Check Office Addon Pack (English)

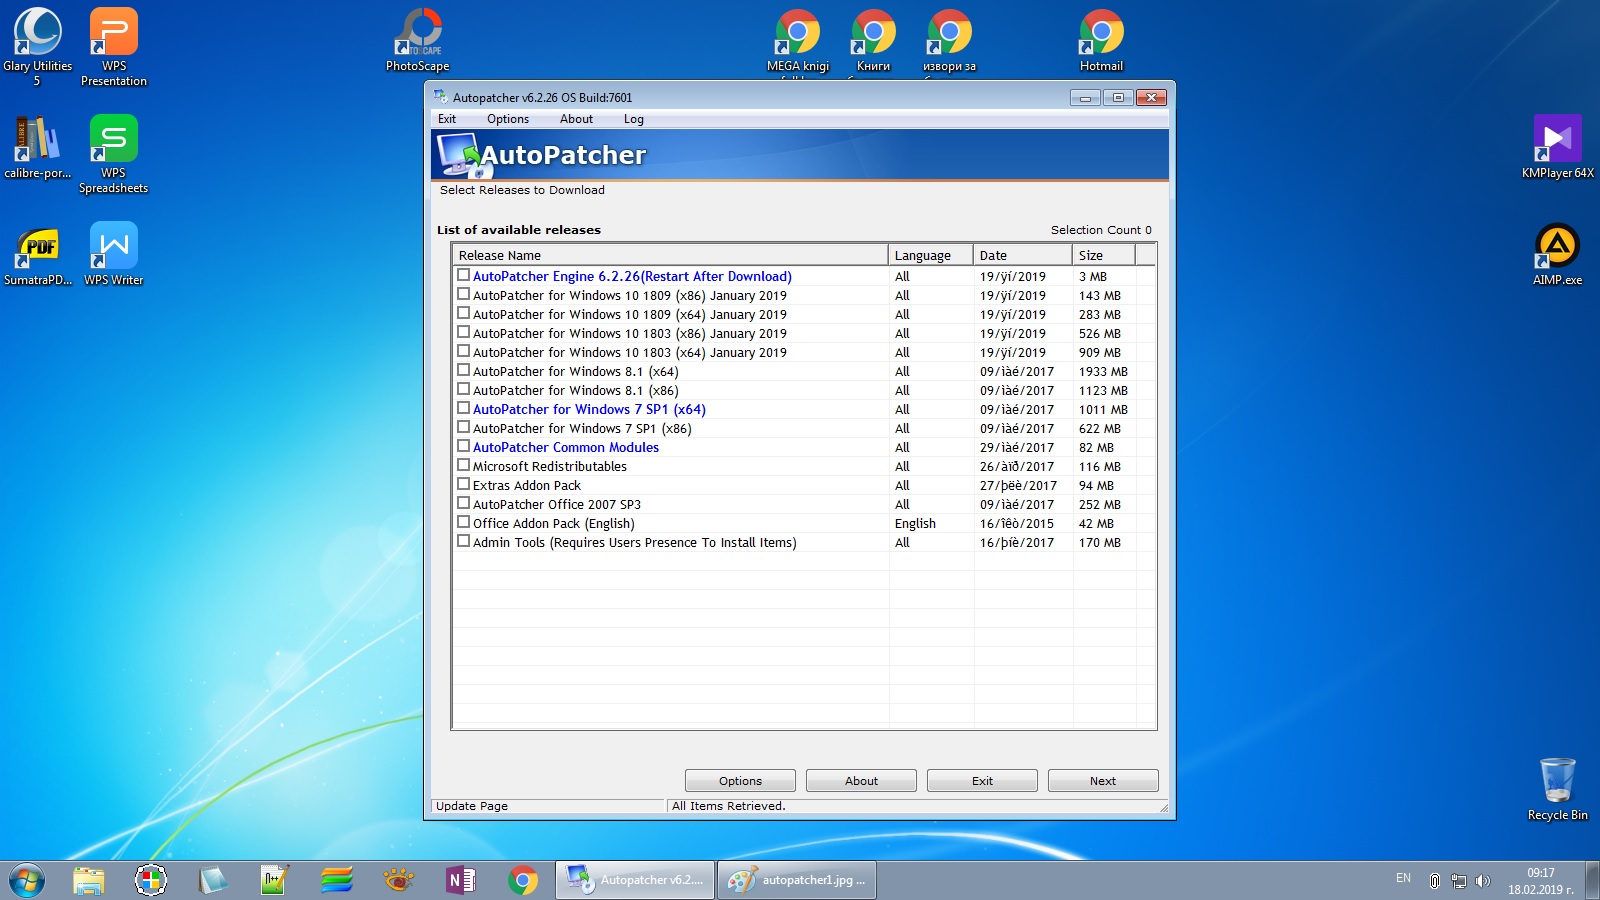tap(463, 522)
